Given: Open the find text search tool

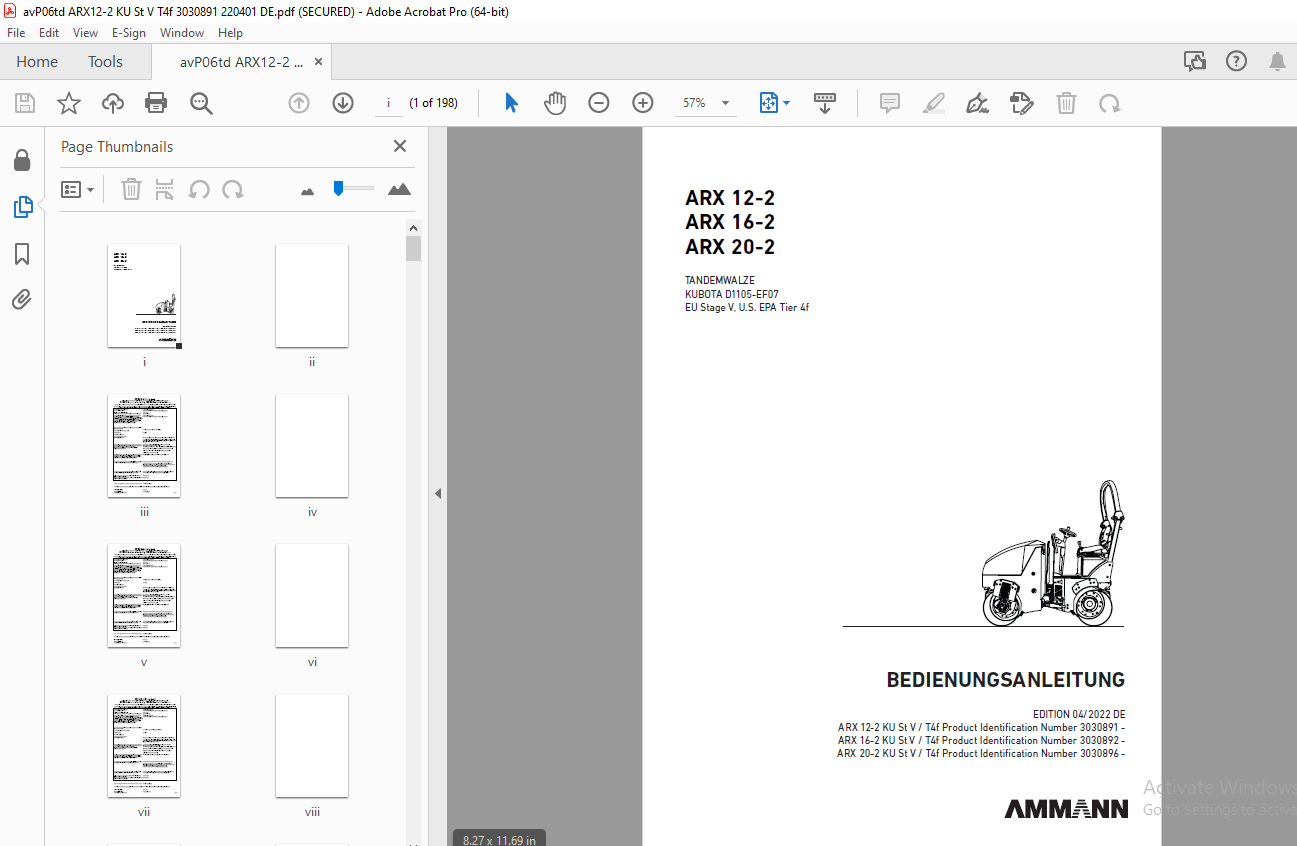Looking at the screenshot, I should (x=201, y=103).
